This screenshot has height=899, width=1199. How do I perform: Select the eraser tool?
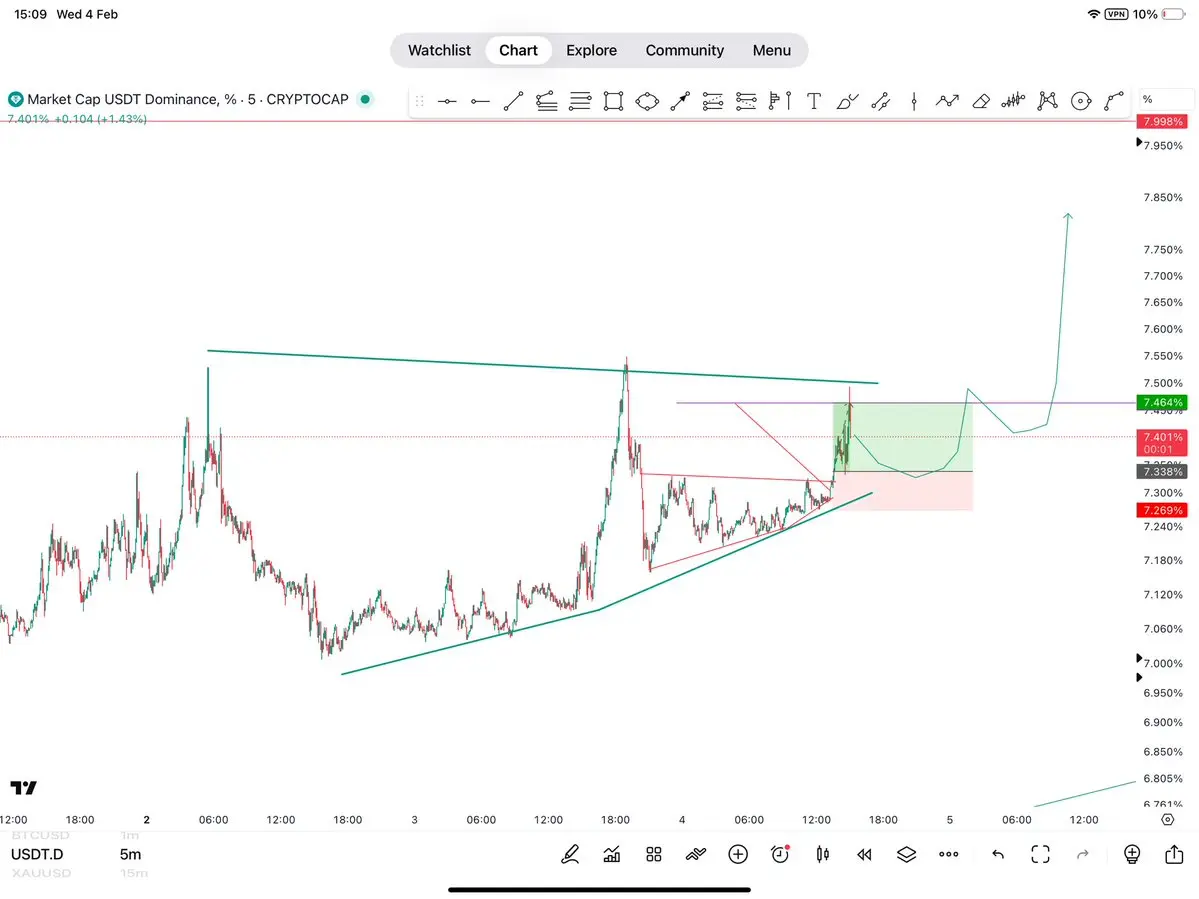coord(981,101)
